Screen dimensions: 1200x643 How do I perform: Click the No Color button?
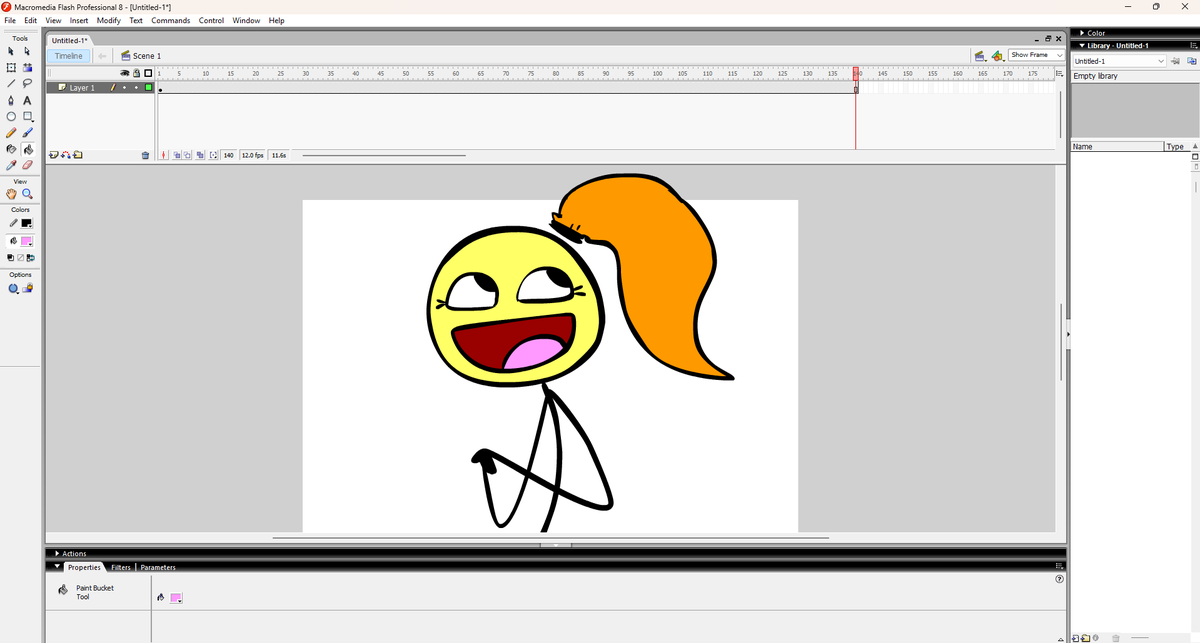click(21, 258)
